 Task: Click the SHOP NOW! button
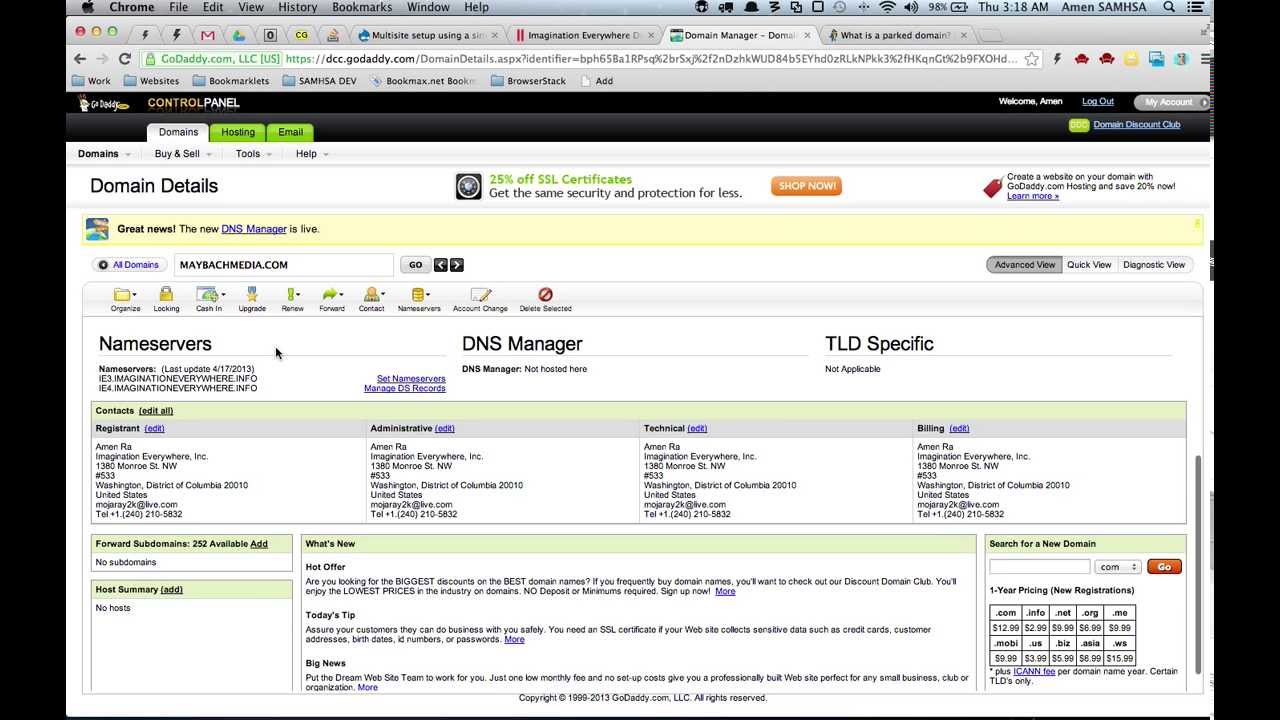tap(806, 186)
